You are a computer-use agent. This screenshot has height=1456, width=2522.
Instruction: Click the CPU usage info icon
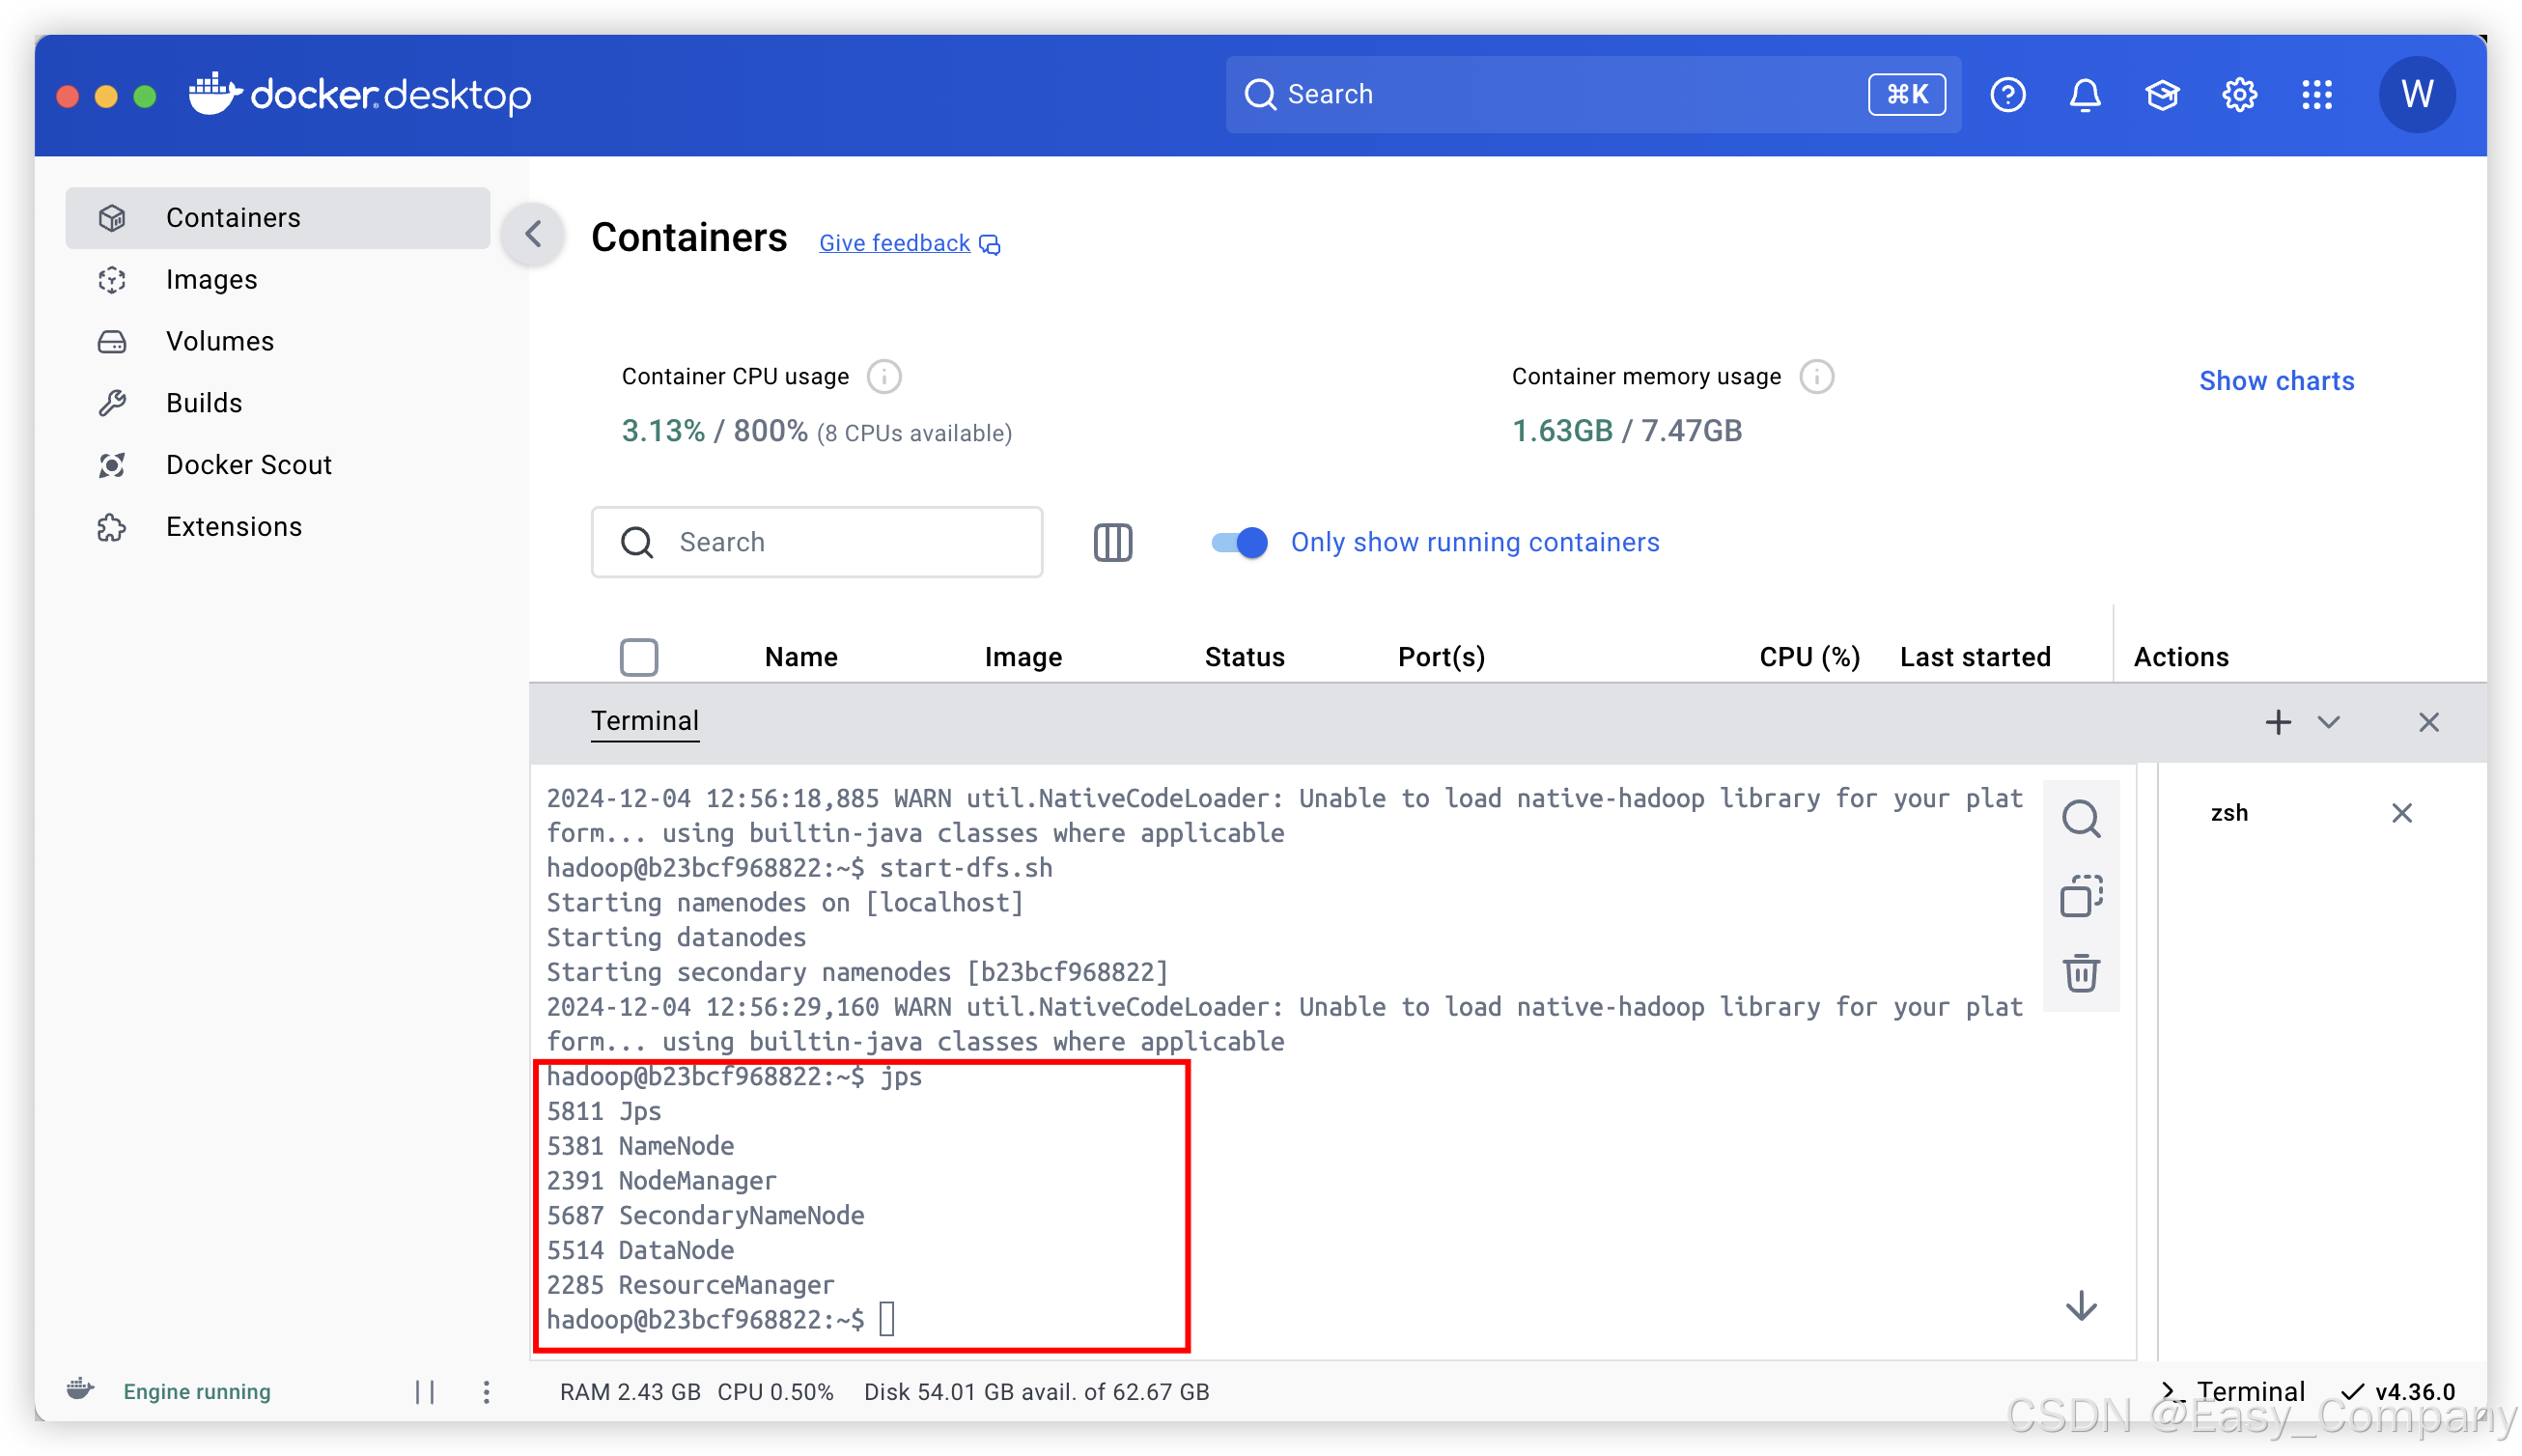tap(884, 377)
